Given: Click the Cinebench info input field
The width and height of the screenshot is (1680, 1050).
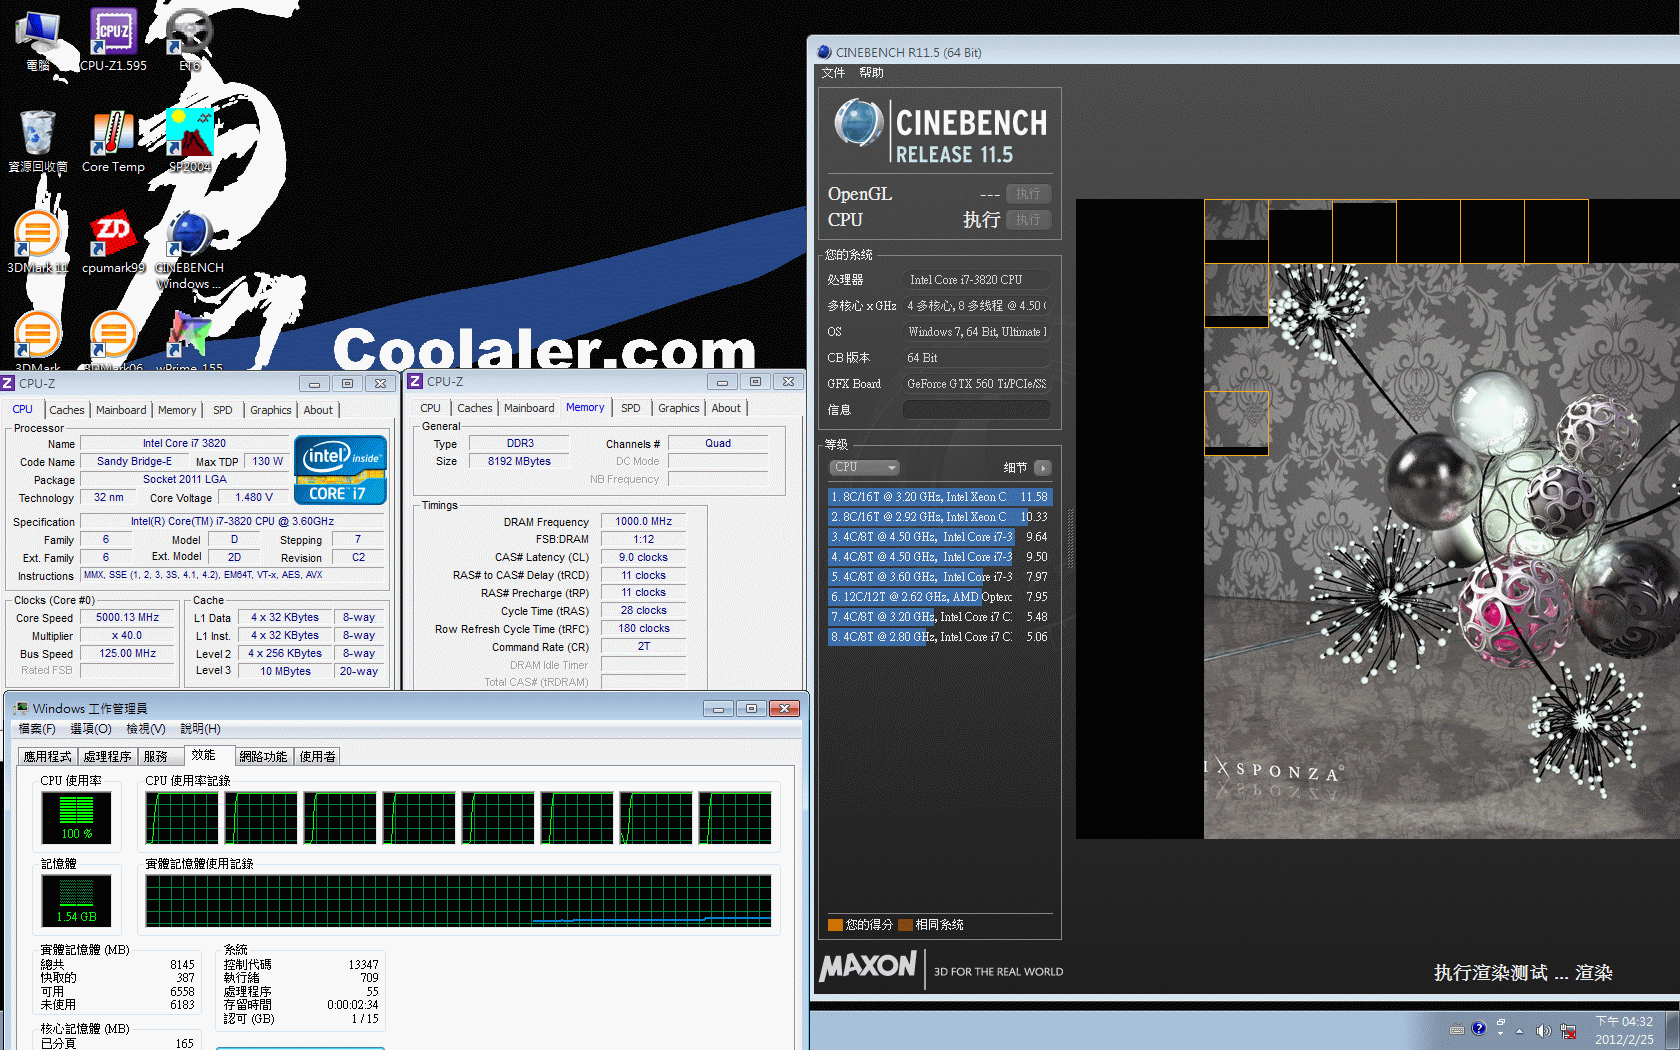Looking at the screenshot, I should pos(977,410).
